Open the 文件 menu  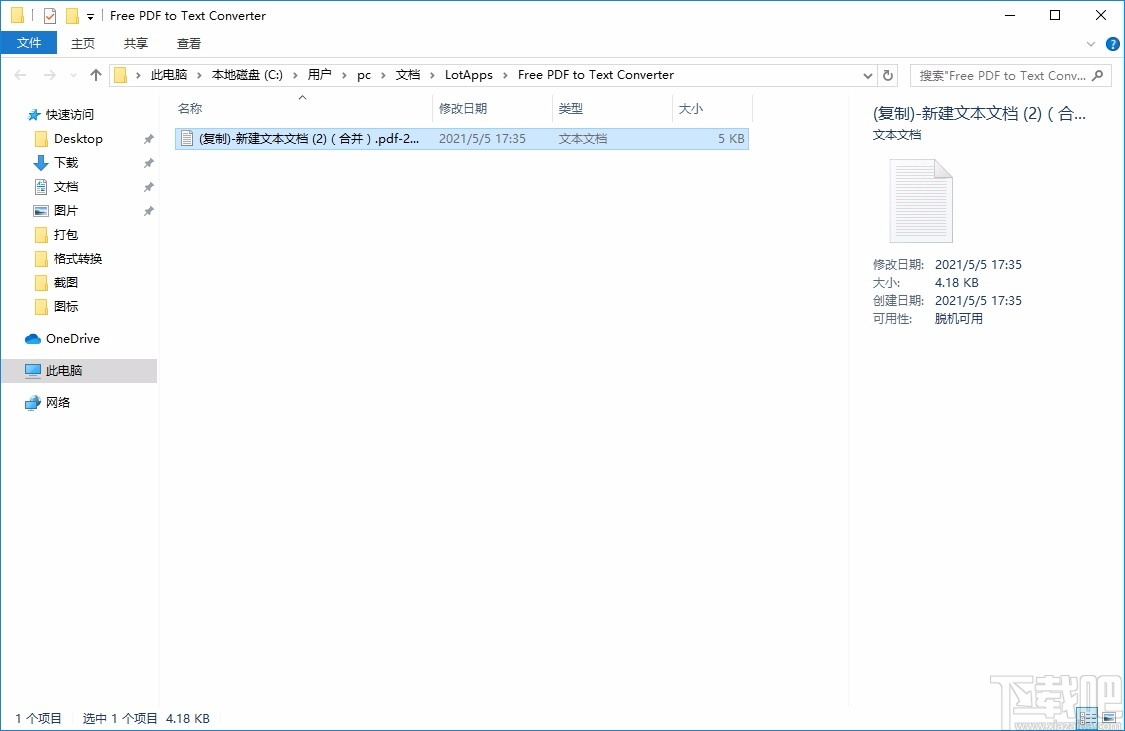(x=29, y=43)
